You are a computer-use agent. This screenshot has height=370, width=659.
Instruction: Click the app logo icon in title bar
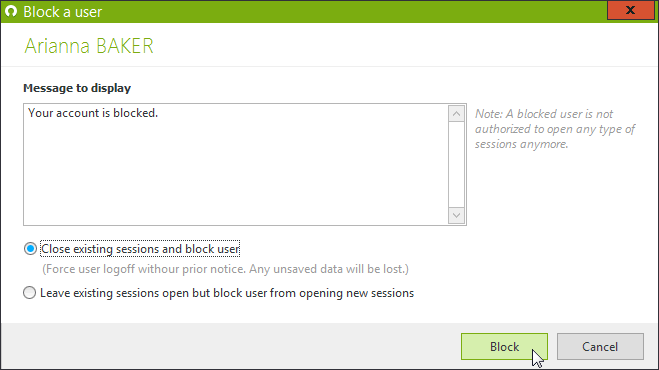click(11, 11)
